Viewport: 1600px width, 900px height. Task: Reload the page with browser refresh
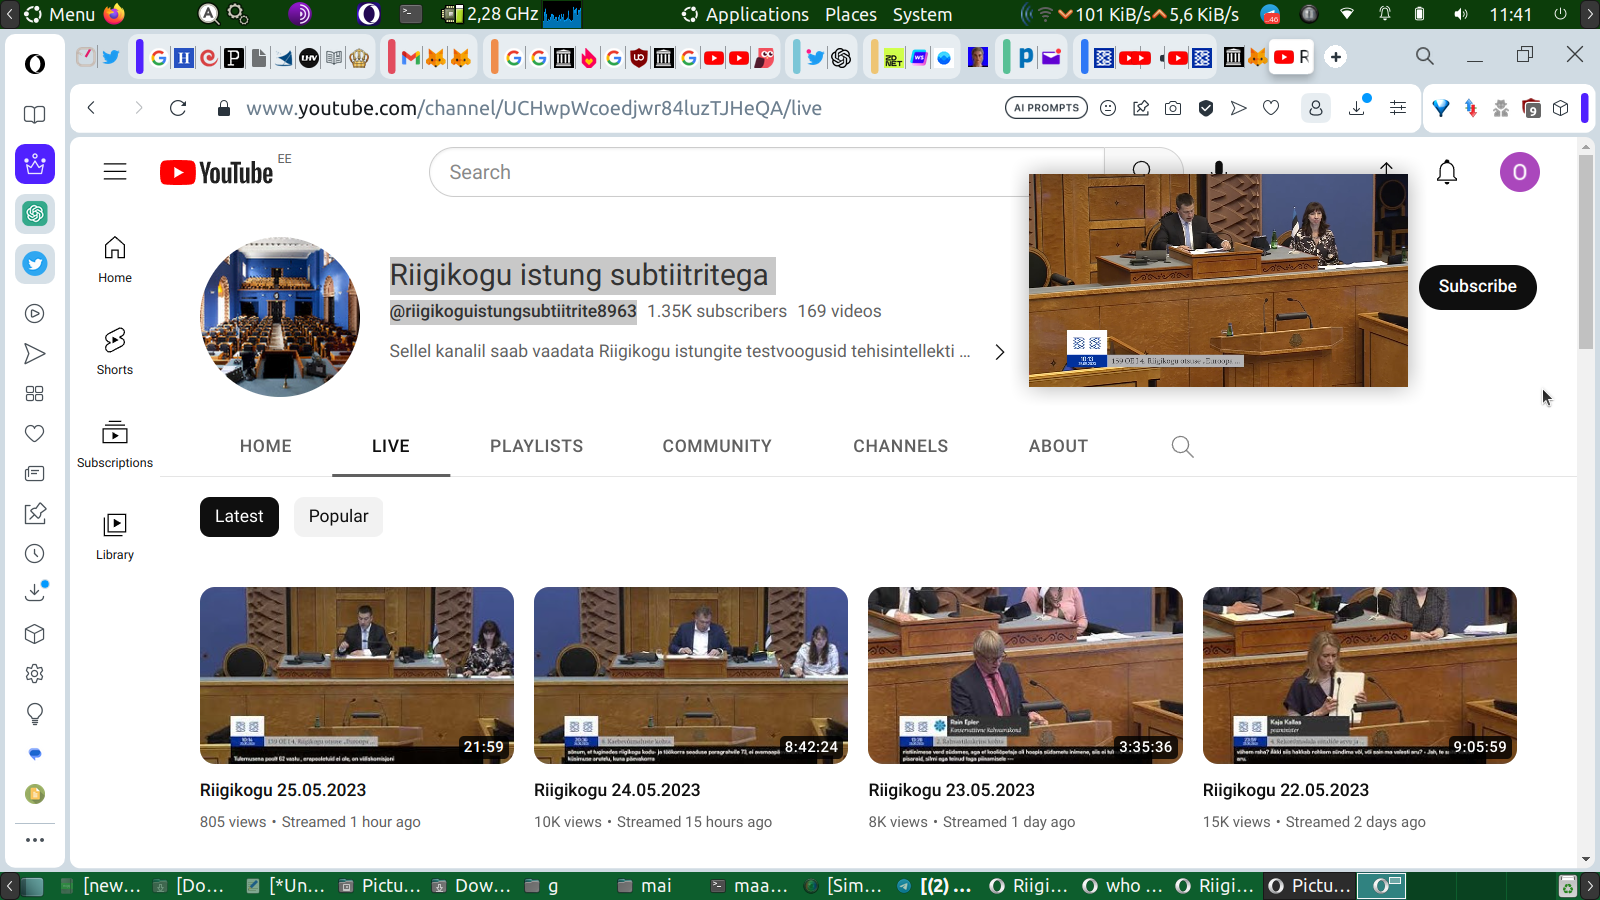coord(178,108)
